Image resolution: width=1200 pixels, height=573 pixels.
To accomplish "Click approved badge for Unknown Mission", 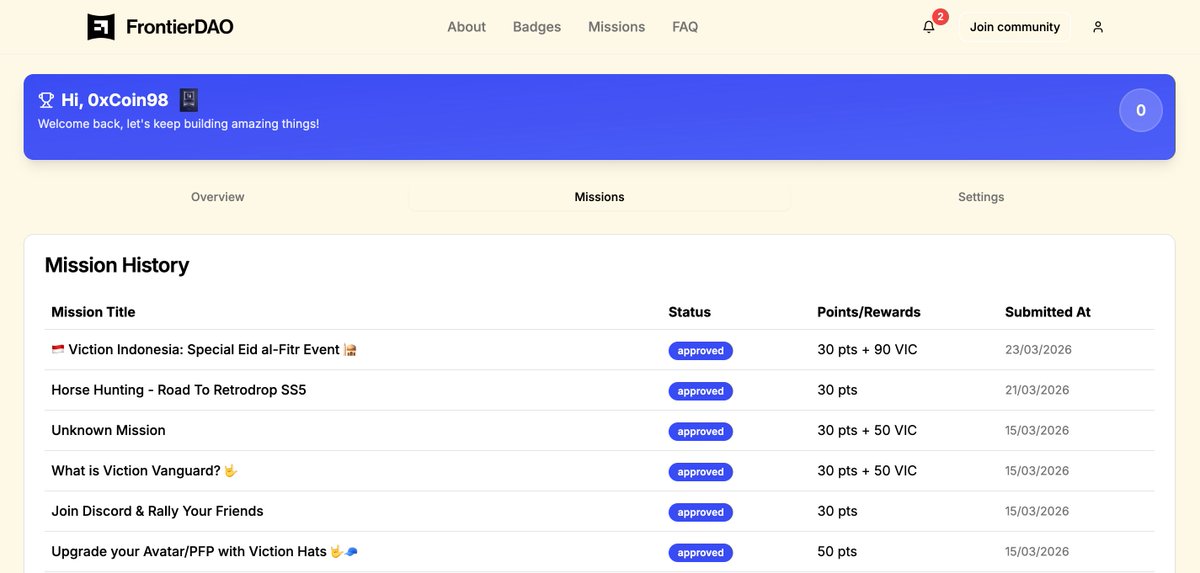I will click(701, 431).
